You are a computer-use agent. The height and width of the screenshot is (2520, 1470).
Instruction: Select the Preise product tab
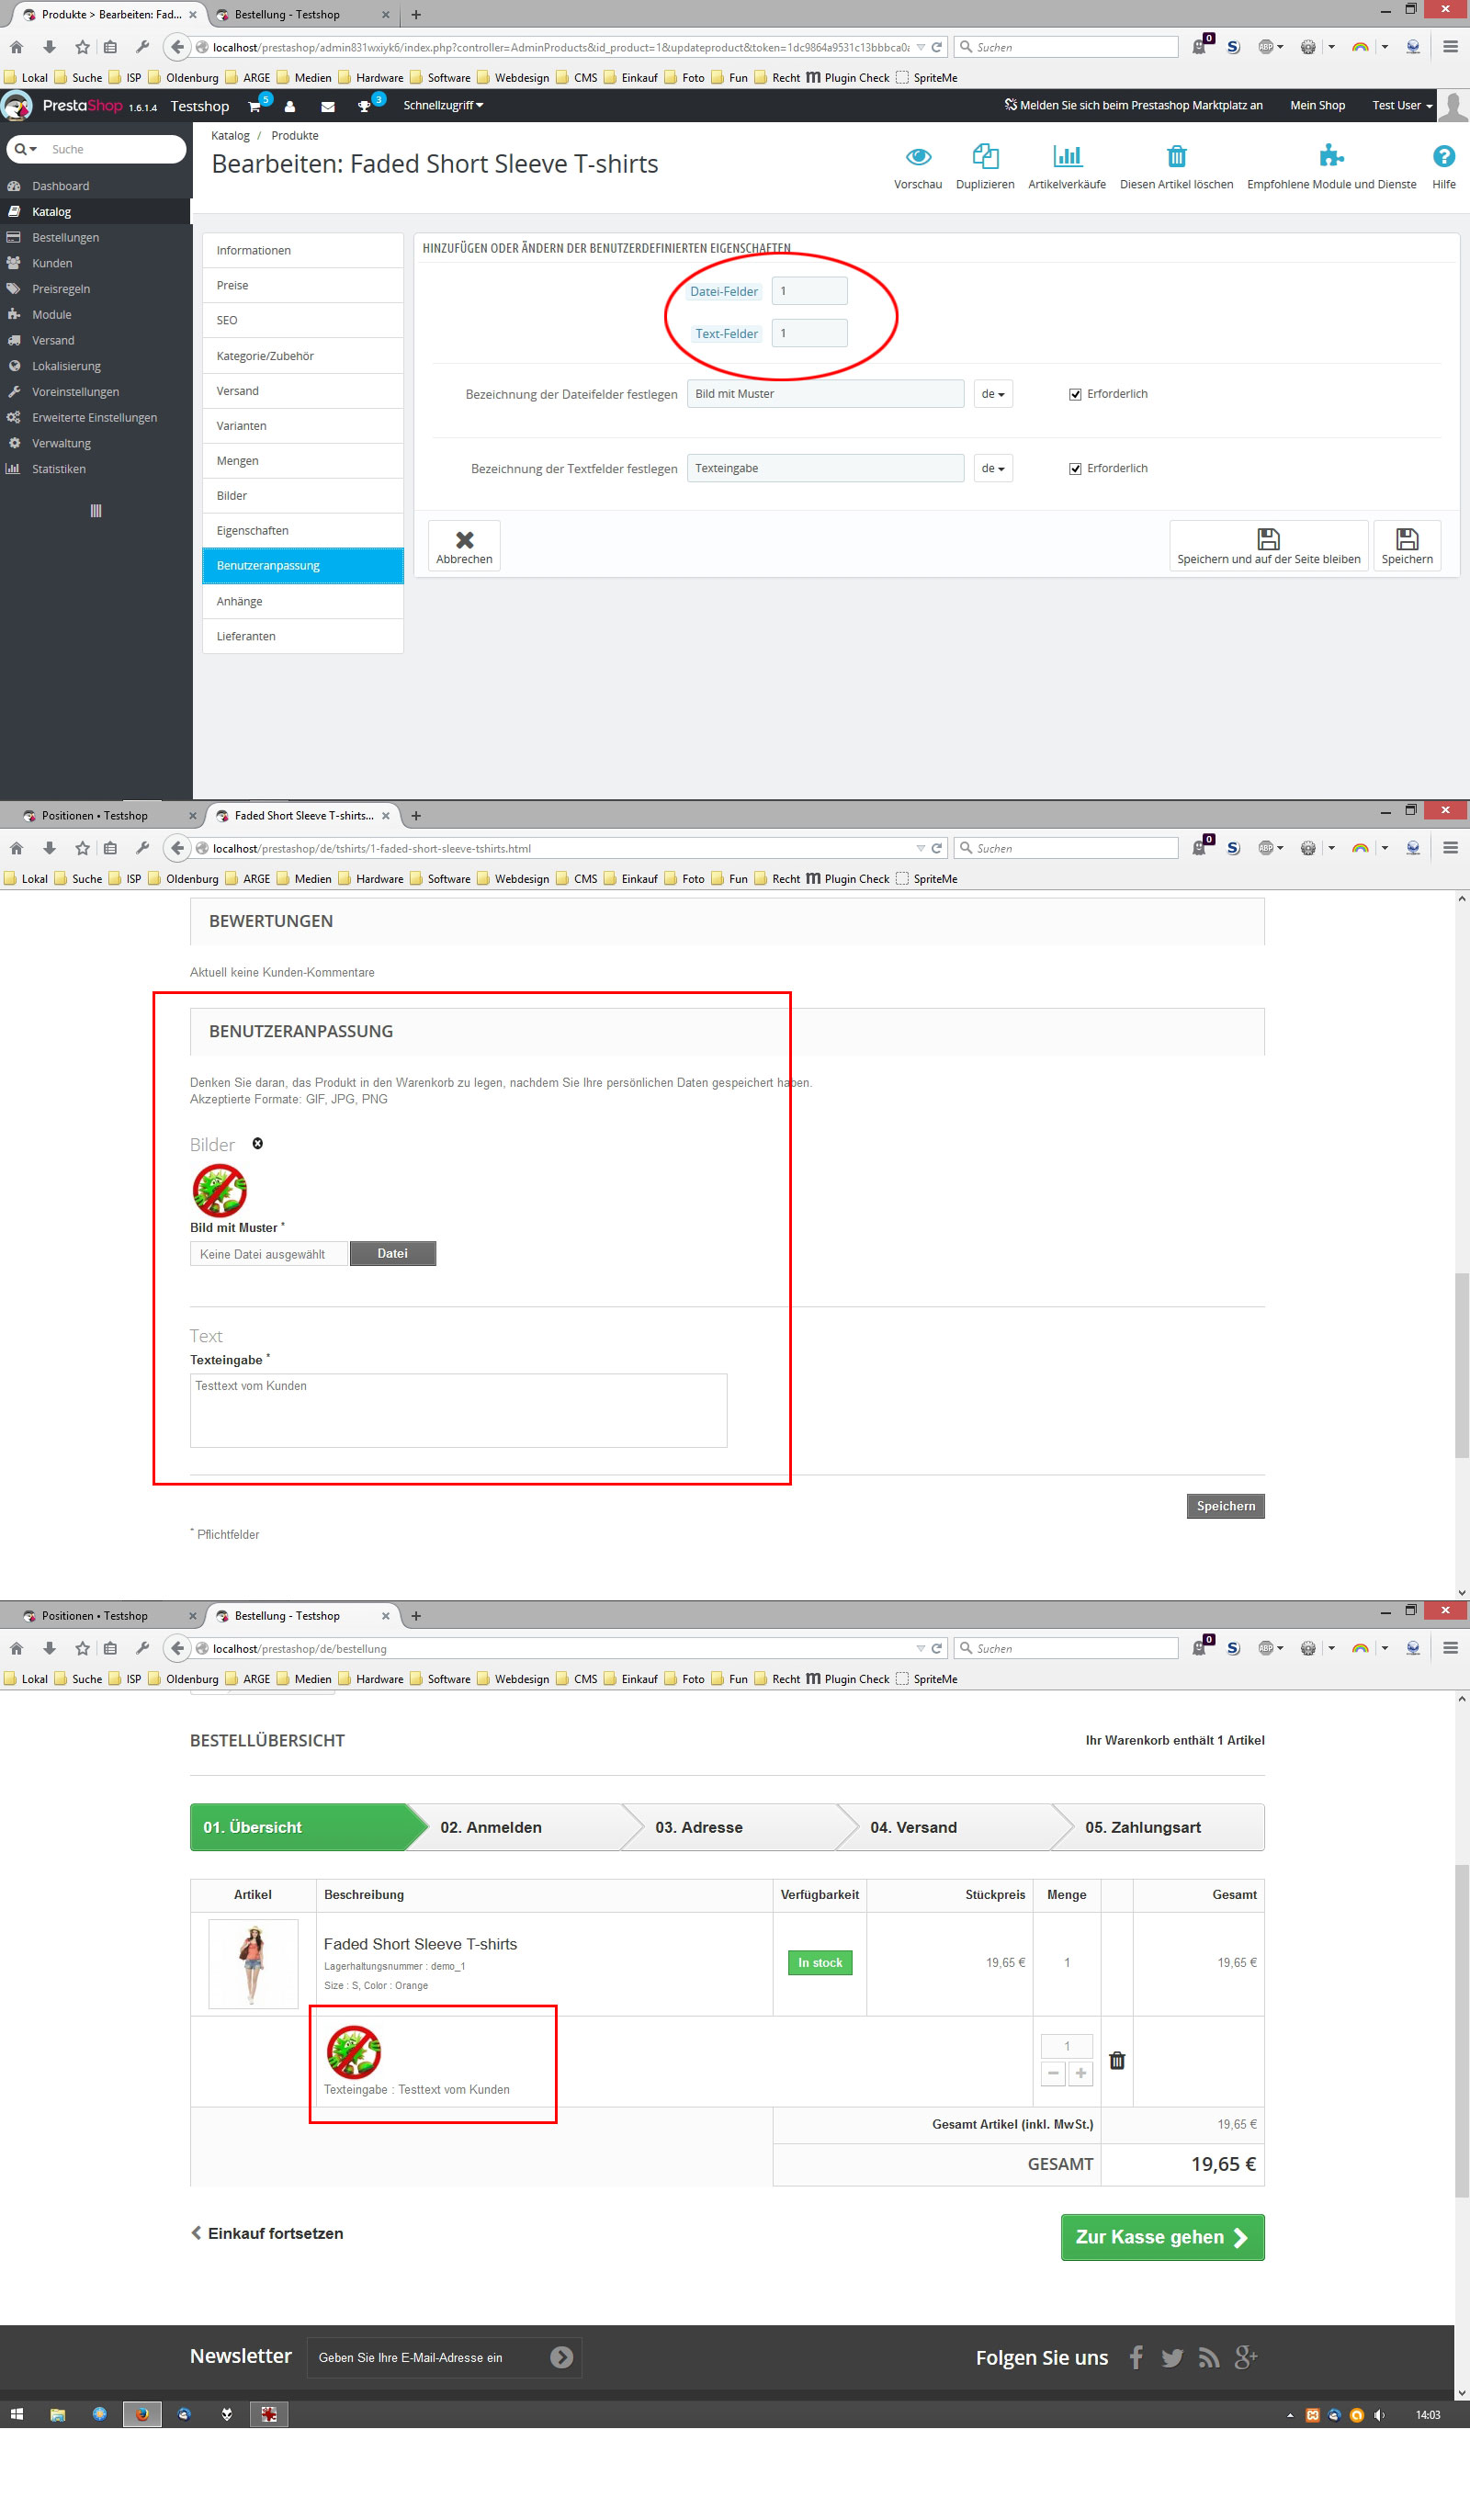pos(303,285)
